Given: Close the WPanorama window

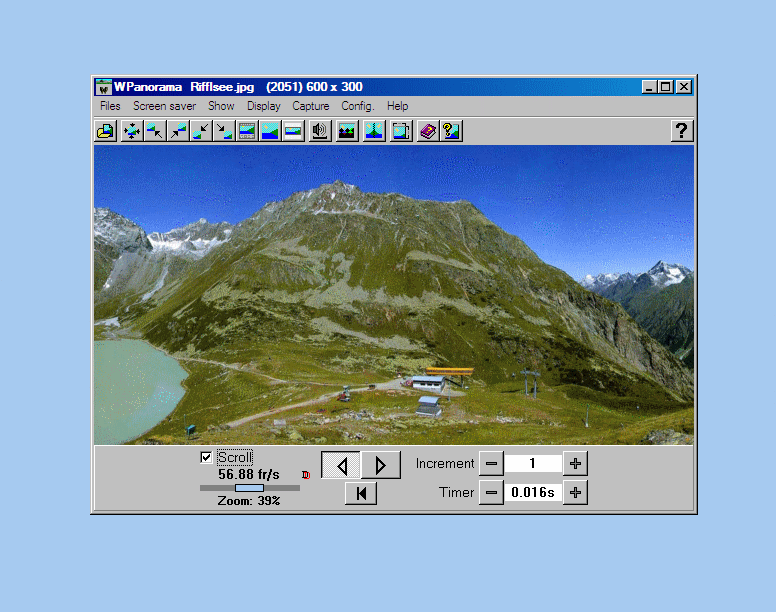Looking at the screenshot, I should point(684,87).
